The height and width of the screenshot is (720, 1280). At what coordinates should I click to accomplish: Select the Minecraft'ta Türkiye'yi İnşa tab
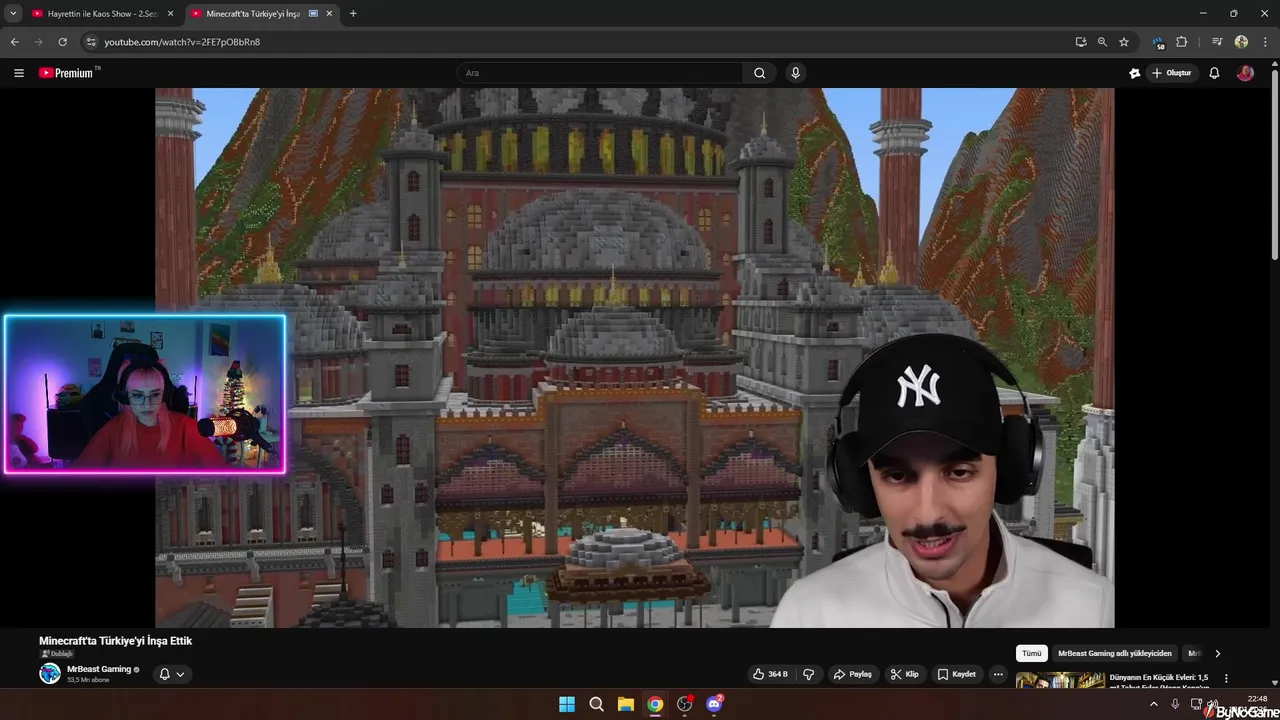tap(253, 14)
